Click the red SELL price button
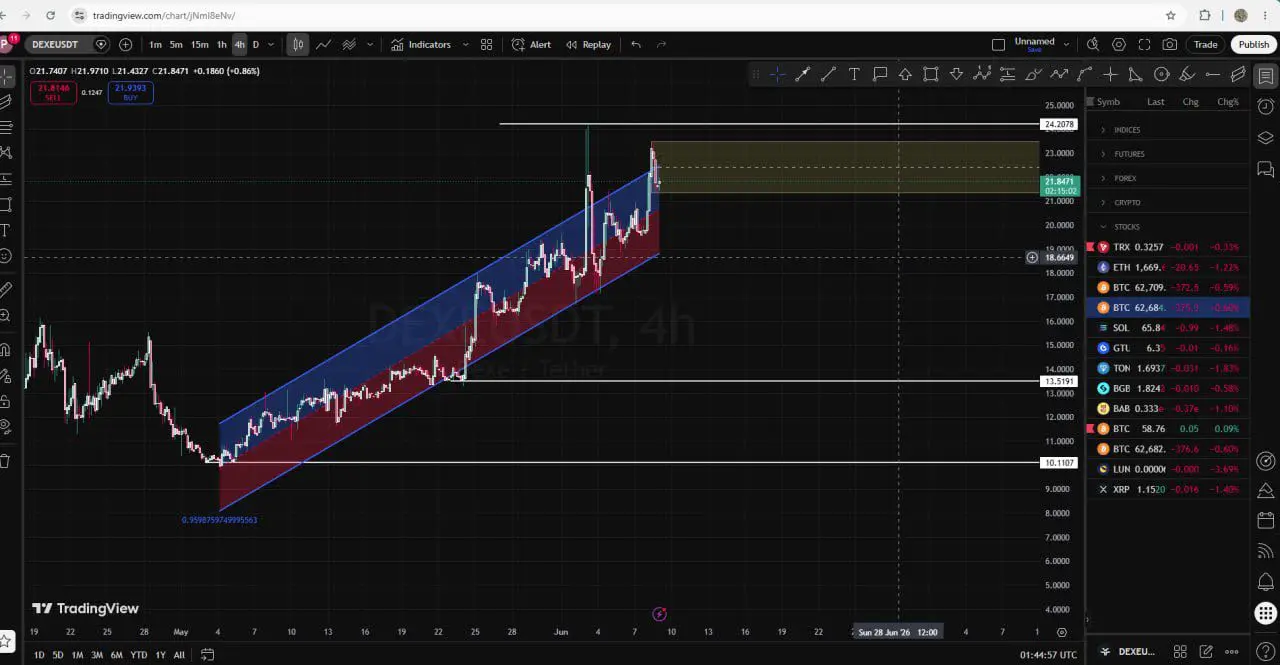The height and width of the screenshot is (665, 1280). [52, 92]
